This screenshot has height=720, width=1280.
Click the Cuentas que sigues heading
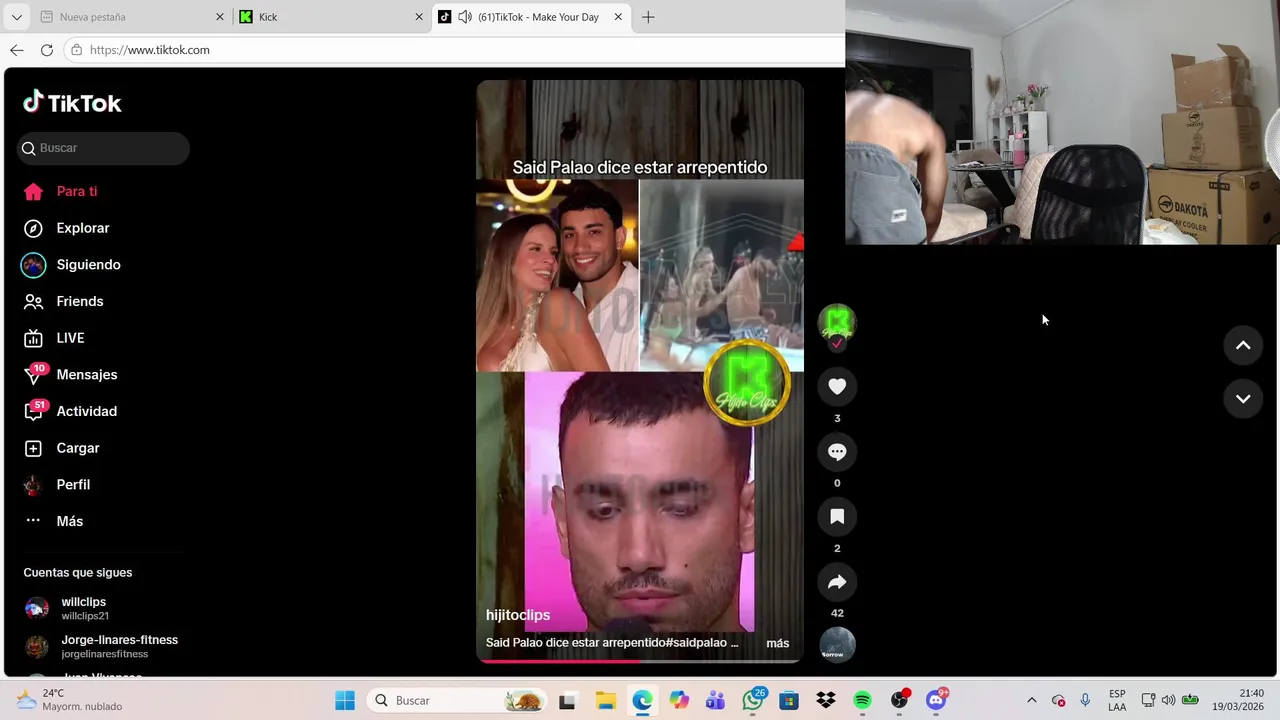click(78, 573)
